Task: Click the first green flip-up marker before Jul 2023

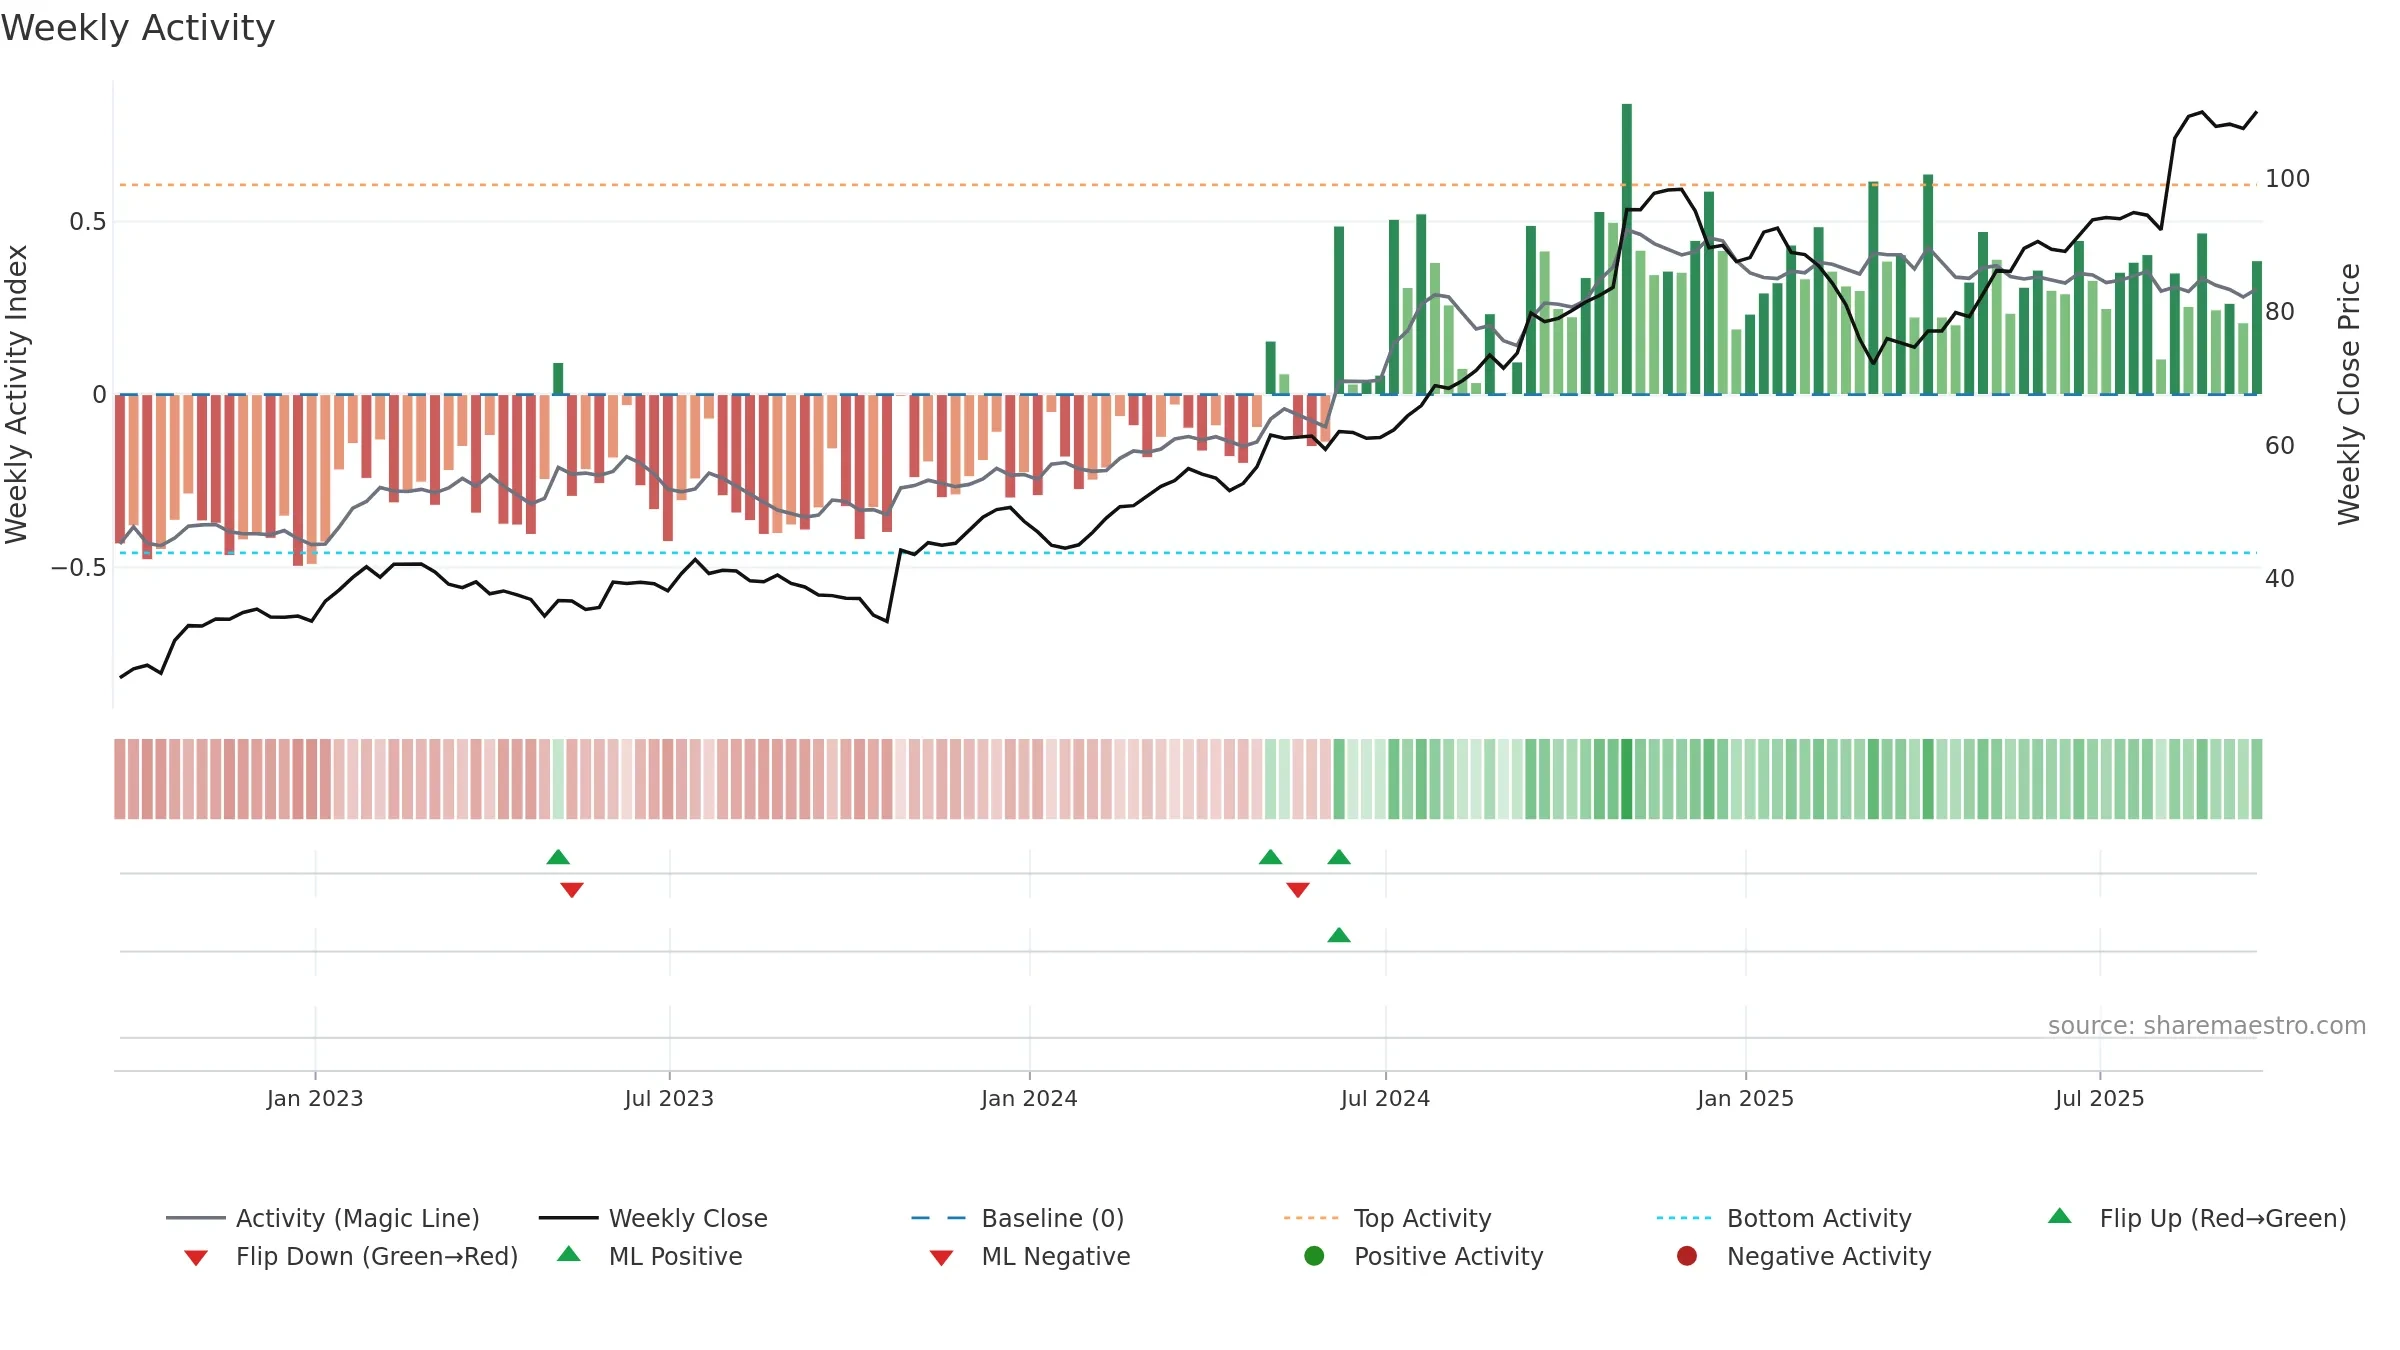Action: click(x=558, y=857)
